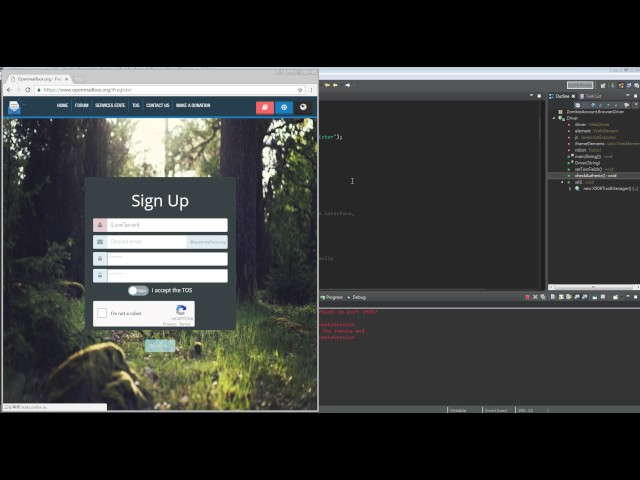Collapse the Driver class node in the Outline
This screenshot has height=480, width=640.
point(554,118)
